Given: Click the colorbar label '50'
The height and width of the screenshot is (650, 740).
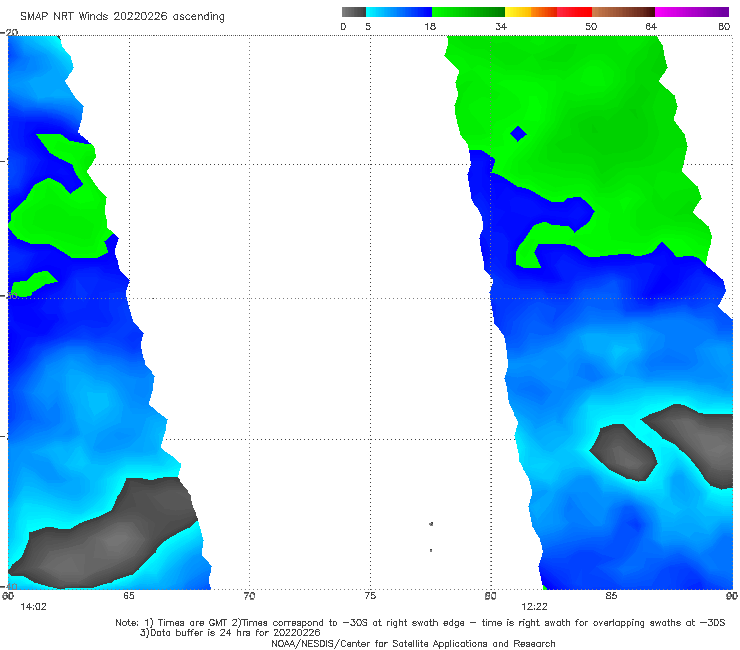Looking at the screenshot, I should tap(591, 26).
